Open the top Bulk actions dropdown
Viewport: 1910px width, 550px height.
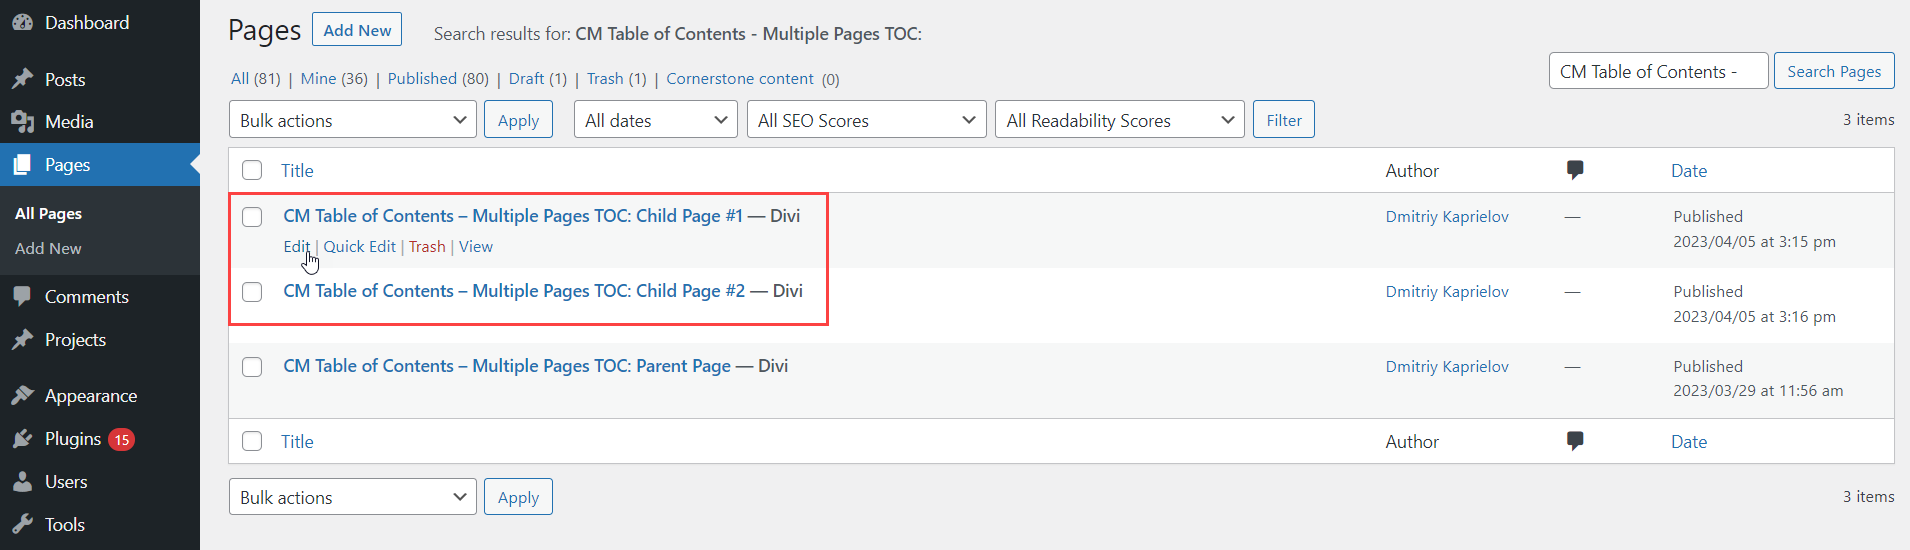[353, 120]
